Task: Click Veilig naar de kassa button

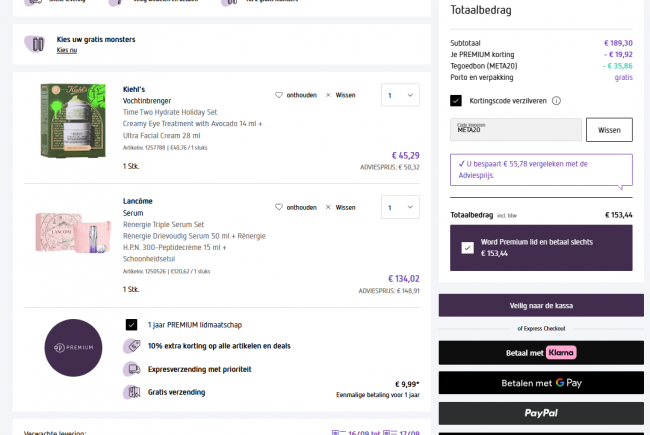Action: pos(541,306)
